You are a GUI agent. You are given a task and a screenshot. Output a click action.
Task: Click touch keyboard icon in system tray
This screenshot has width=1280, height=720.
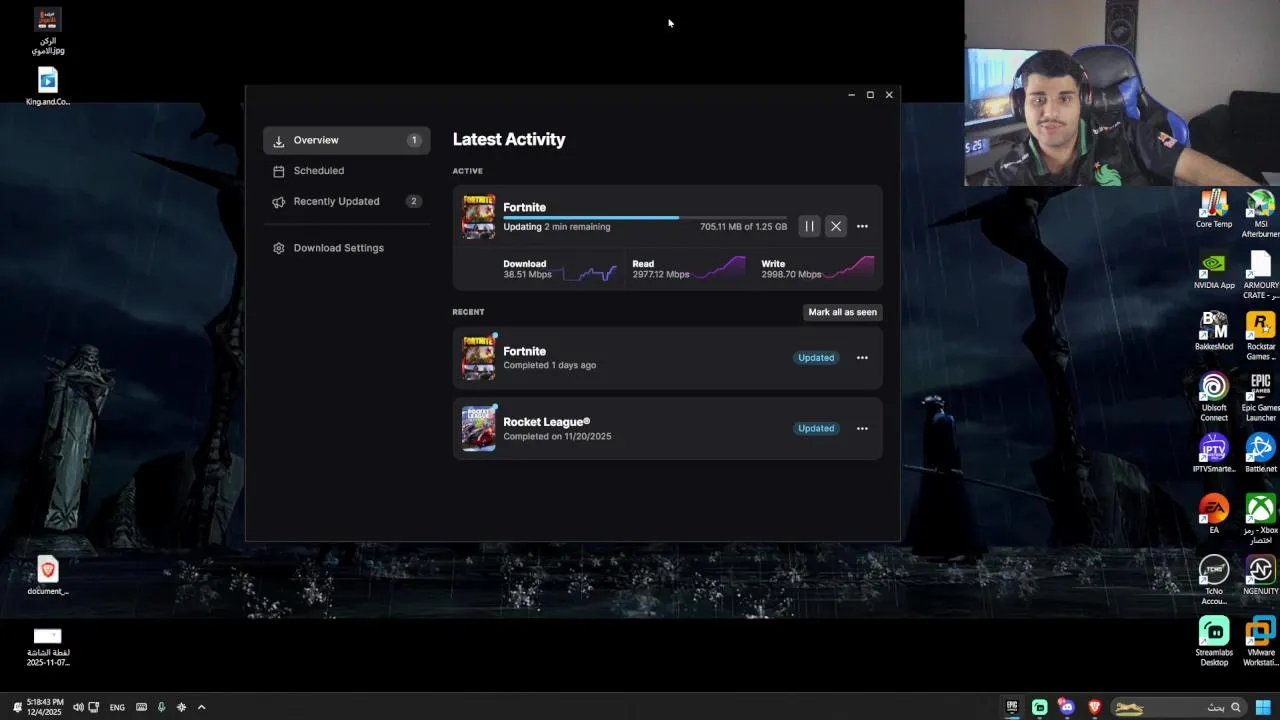tap(141, 707)
